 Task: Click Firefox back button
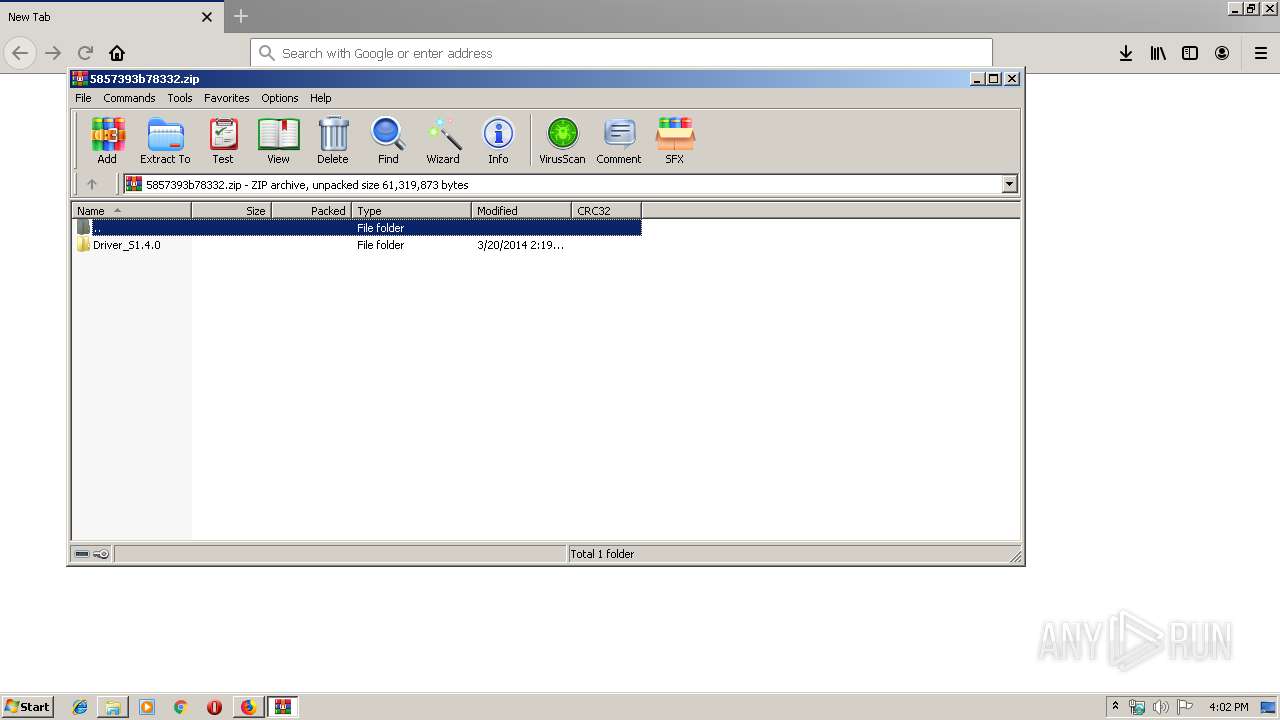[x=20, y=53]
